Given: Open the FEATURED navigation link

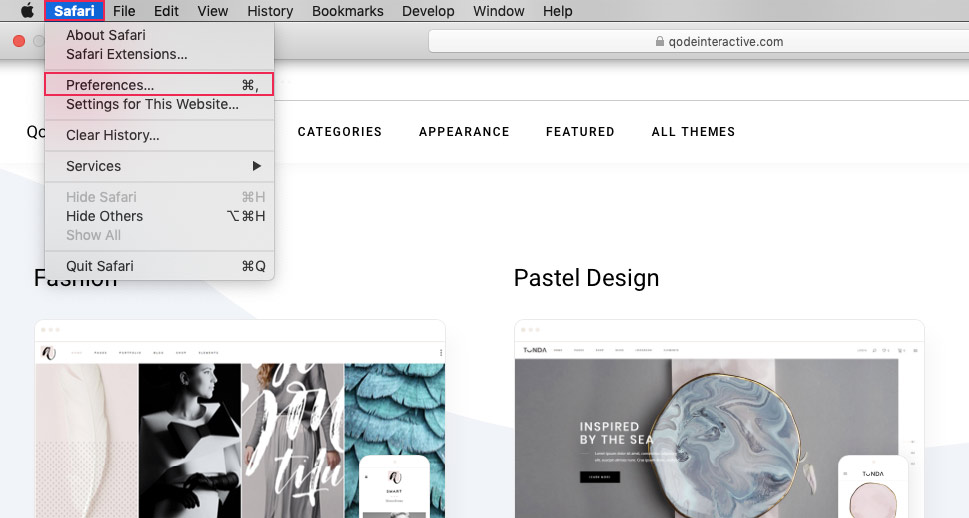Looking at the screenshot, I should coord(580,132).
